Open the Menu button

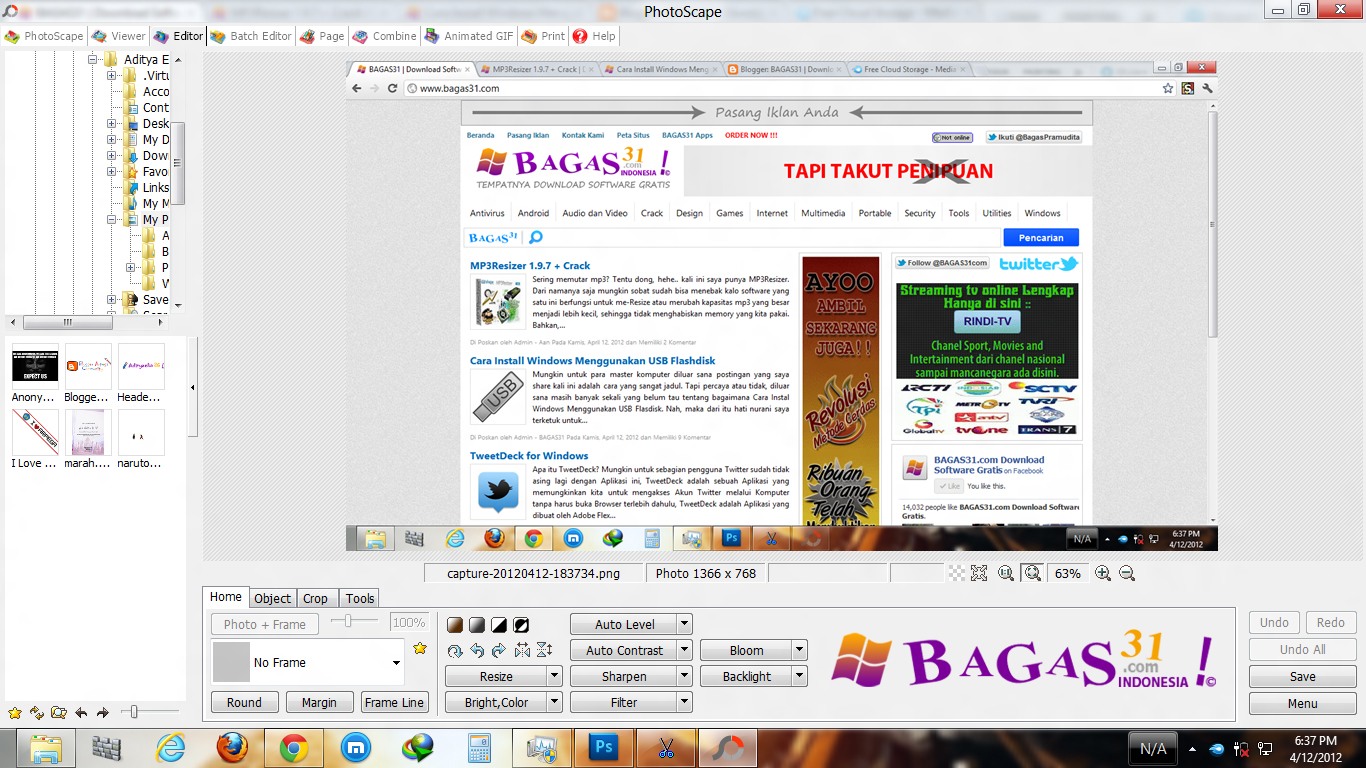(1302, 703)
